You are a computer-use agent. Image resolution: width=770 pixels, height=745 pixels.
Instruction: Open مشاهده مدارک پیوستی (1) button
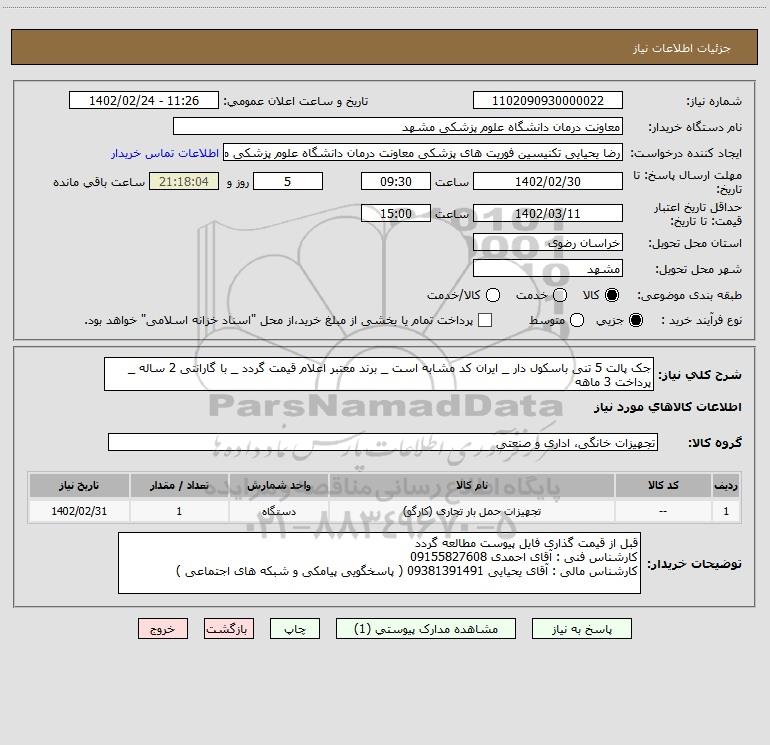pyautogui.click(x=426, y=629)
